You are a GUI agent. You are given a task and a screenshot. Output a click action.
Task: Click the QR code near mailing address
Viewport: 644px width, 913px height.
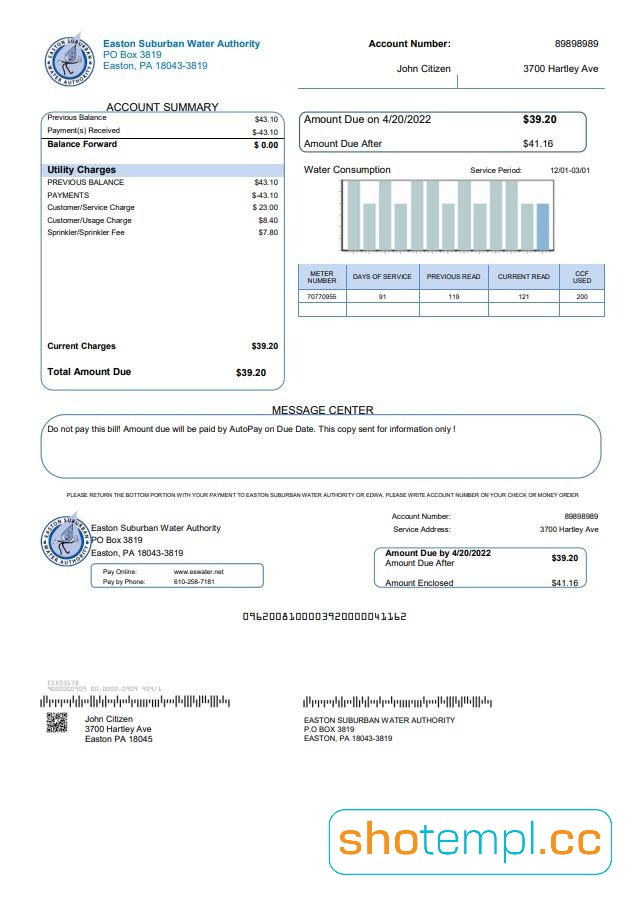coord(57,722)
